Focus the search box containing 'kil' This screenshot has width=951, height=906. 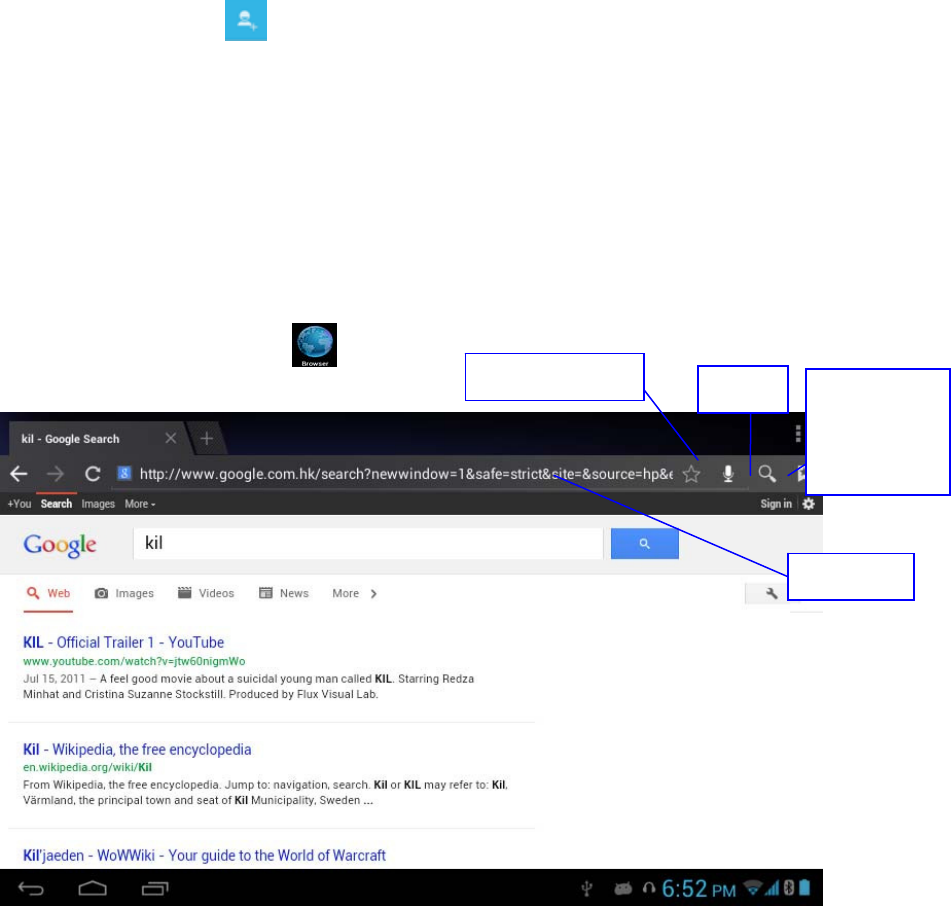click(x=368, y=543)
